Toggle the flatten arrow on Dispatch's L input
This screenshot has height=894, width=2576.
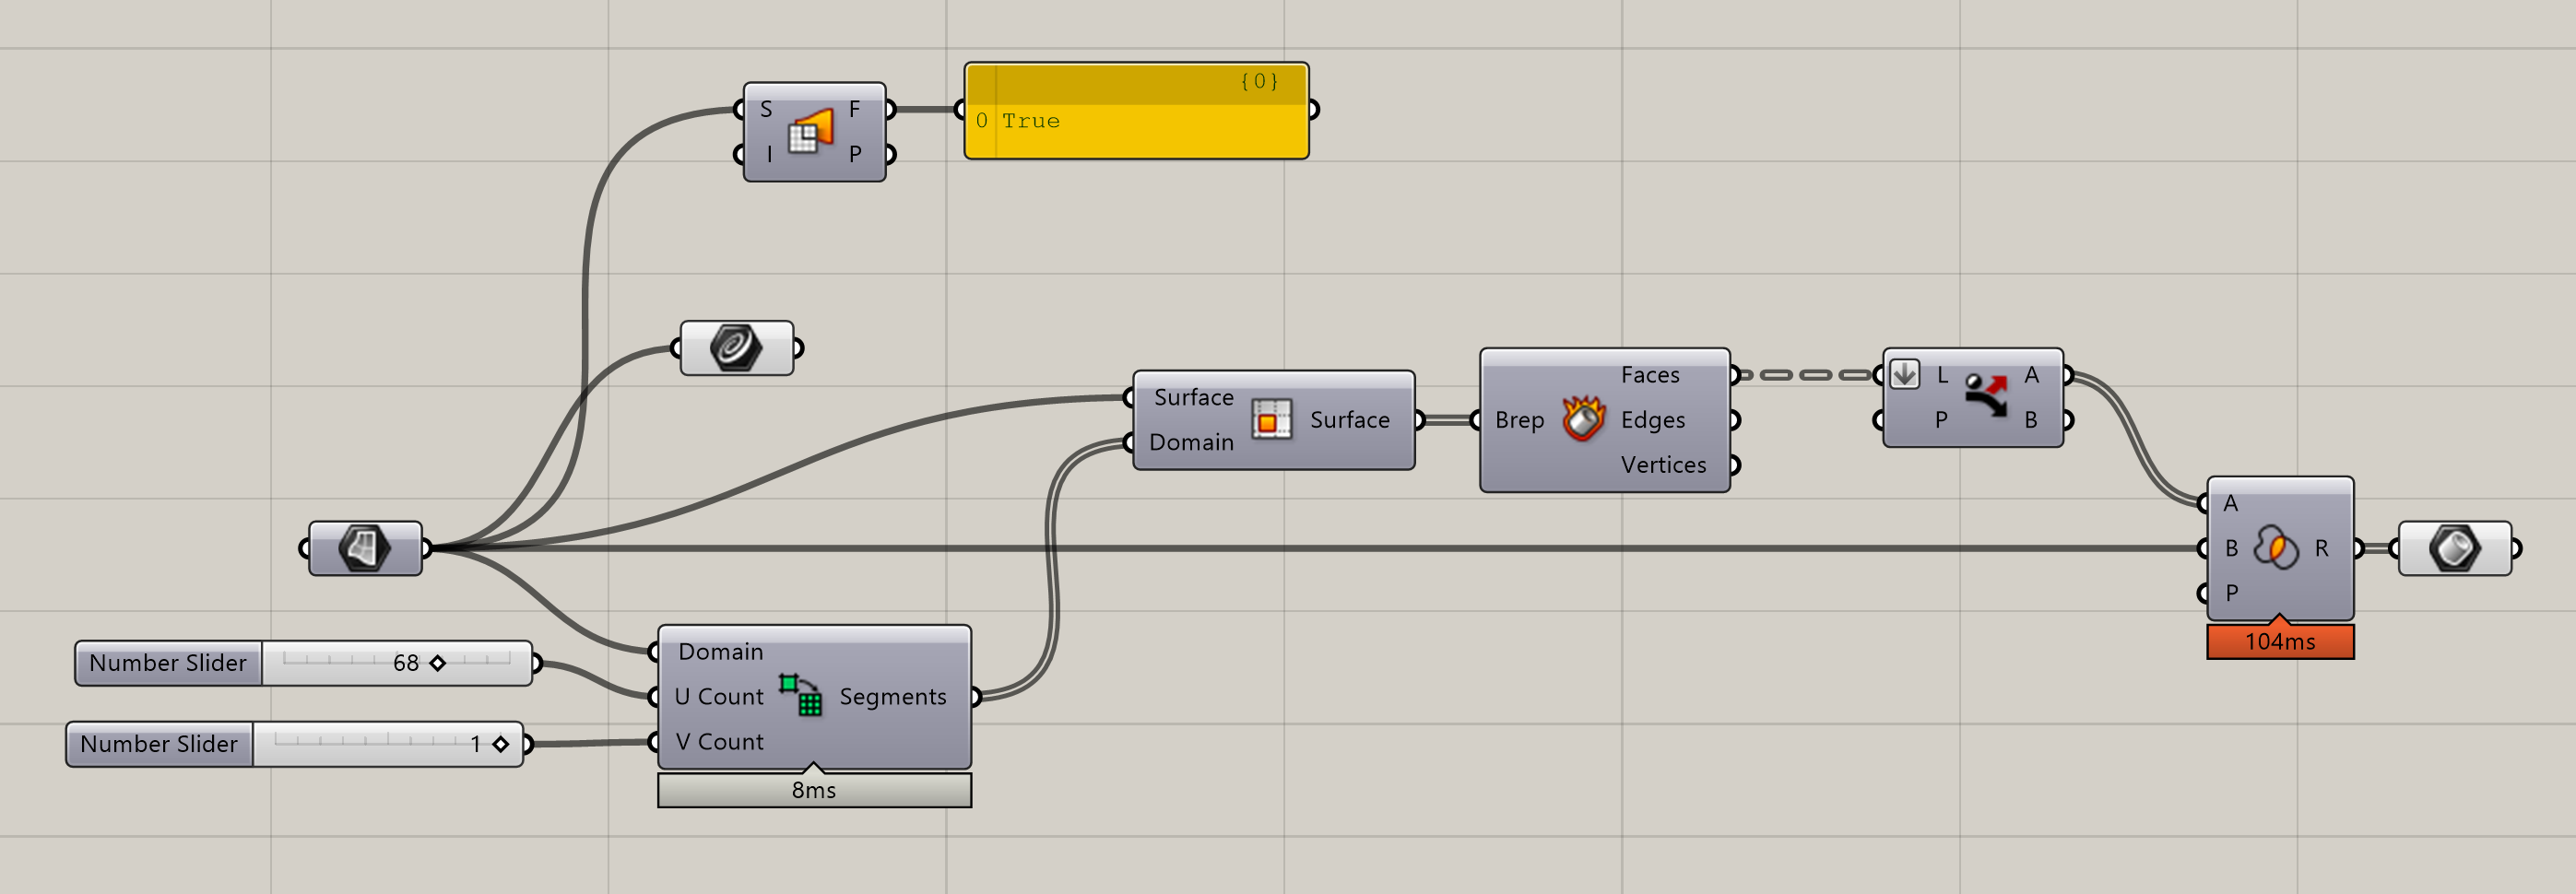[1905, 374]
